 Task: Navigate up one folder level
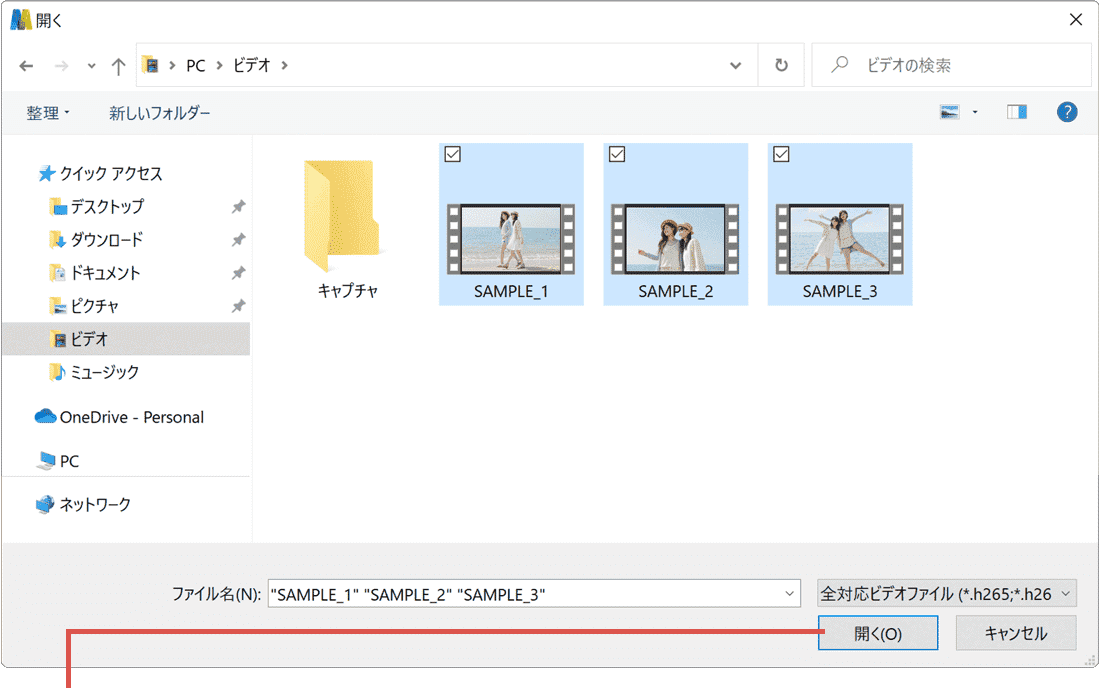[117, 64]
